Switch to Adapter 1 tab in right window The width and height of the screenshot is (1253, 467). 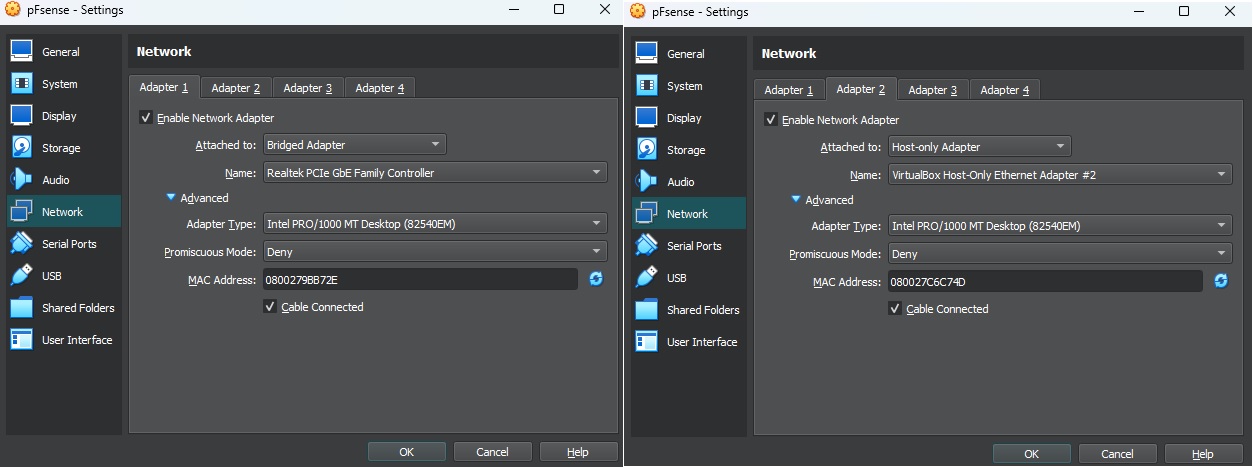click(x=789, y=90)
